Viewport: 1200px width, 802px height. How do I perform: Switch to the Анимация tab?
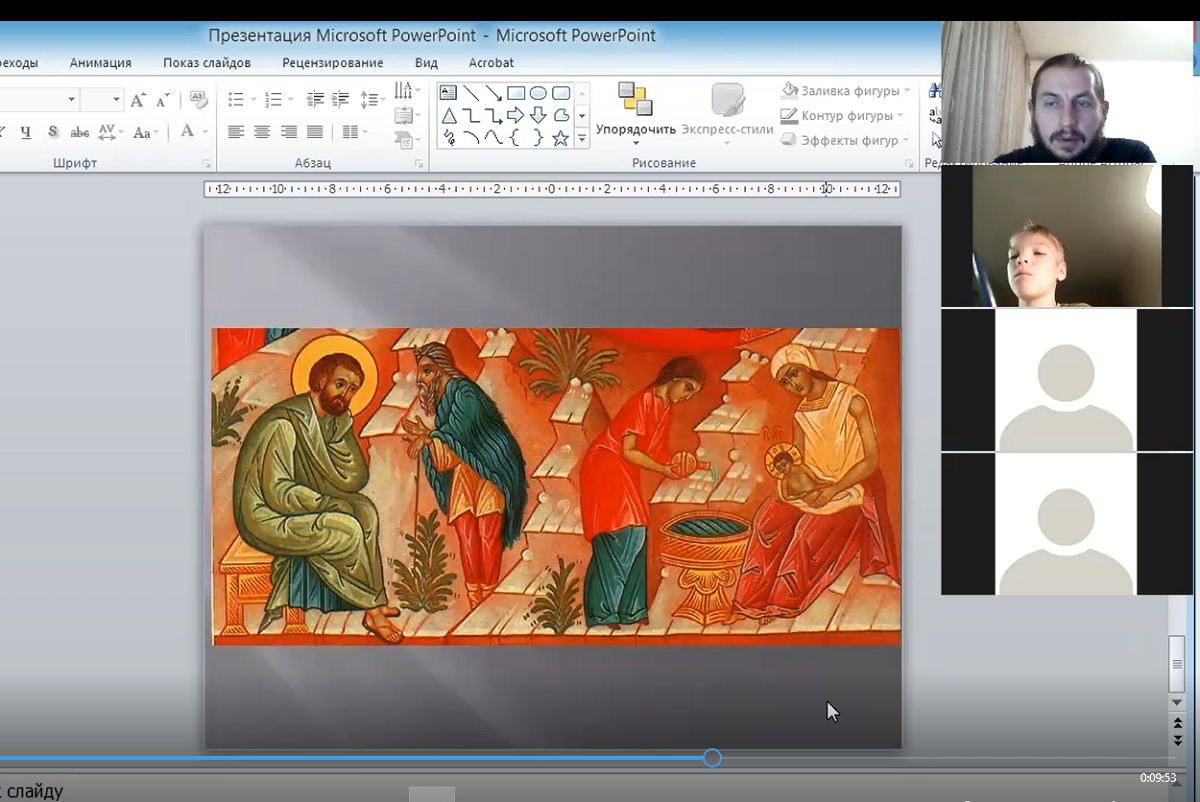[101, 62]
